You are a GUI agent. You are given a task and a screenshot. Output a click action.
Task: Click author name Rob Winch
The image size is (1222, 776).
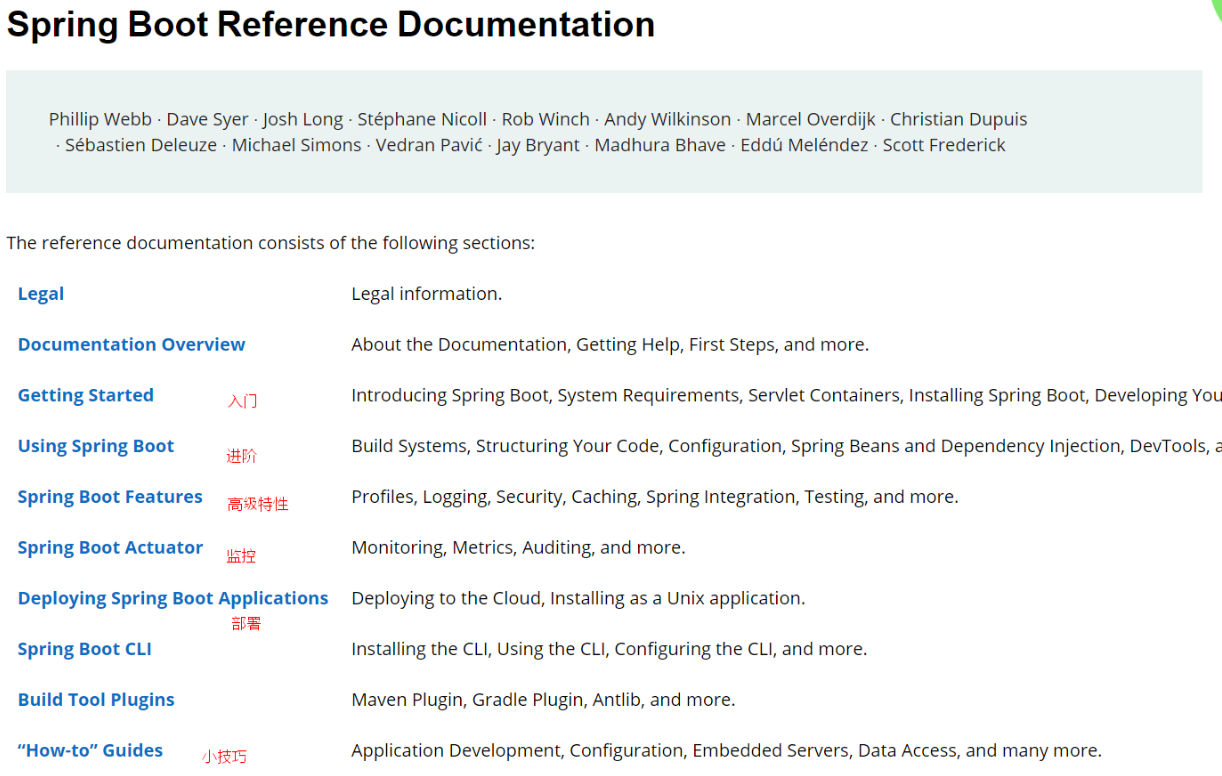click(x=545, y=120)
